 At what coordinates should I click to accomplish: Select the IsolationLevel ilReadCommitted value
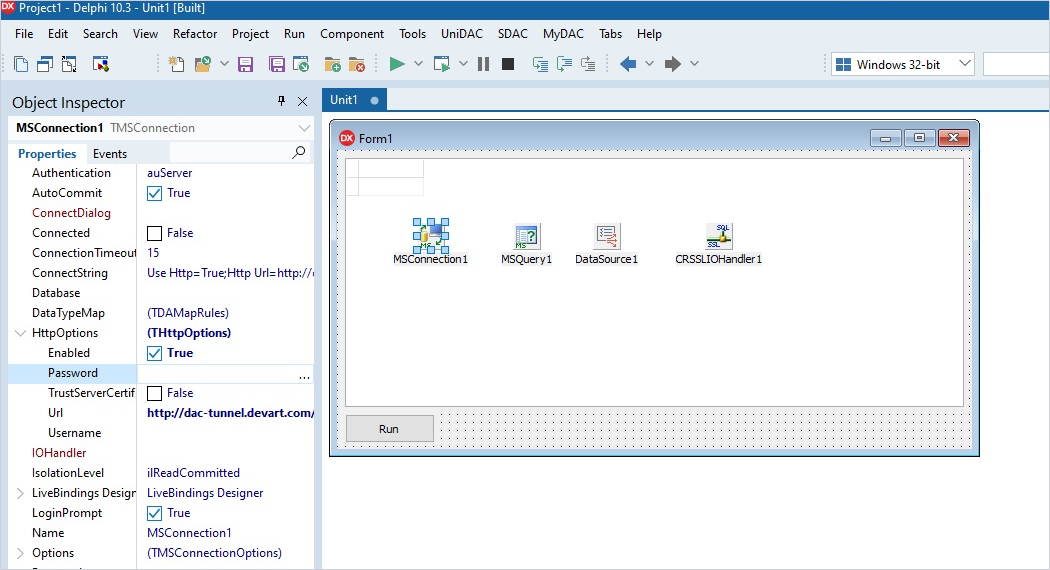194,473
